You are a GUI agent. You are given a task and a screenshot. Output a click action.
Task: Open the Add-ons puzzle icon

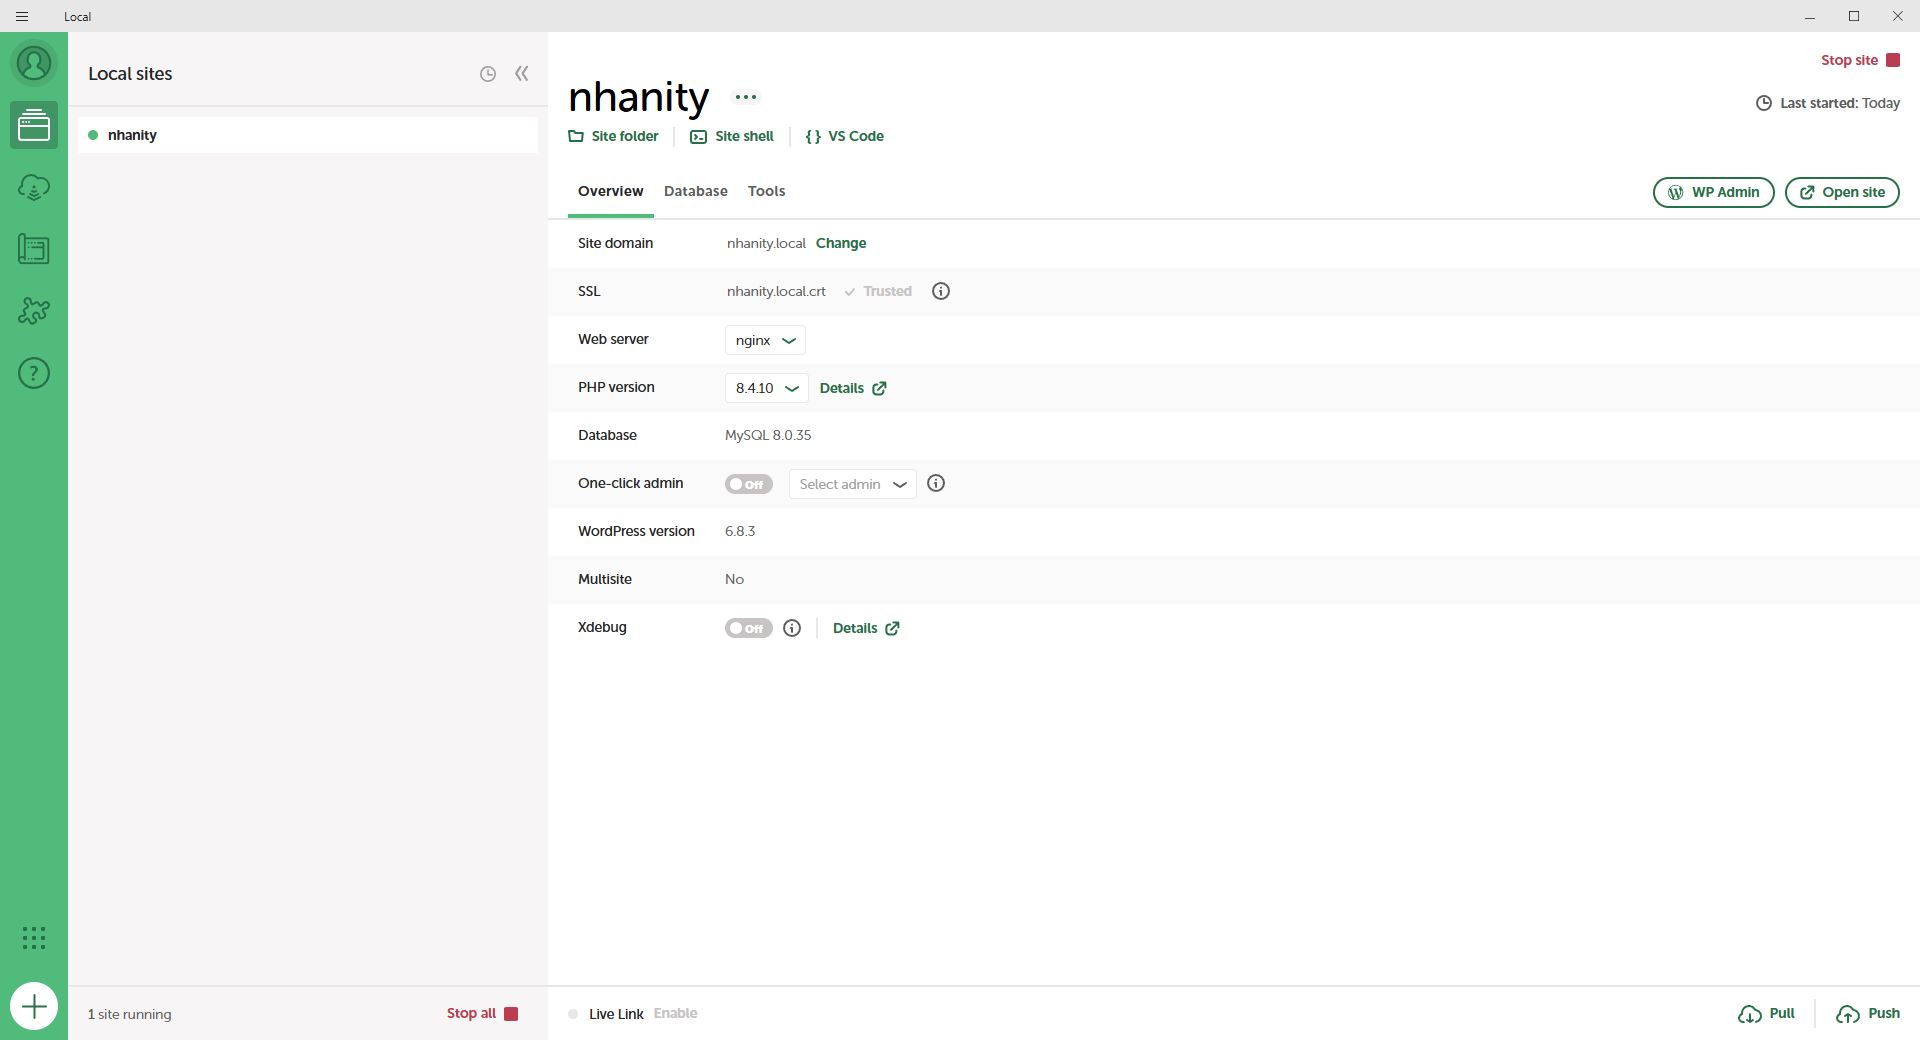tap(34, 311)
